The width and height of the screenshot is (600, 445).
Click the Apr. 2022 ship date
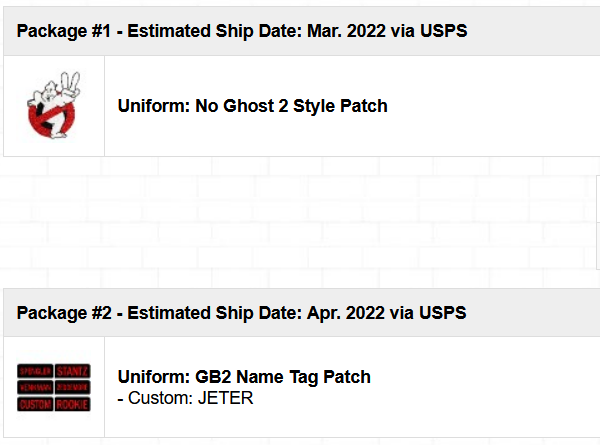pos(346,313)
